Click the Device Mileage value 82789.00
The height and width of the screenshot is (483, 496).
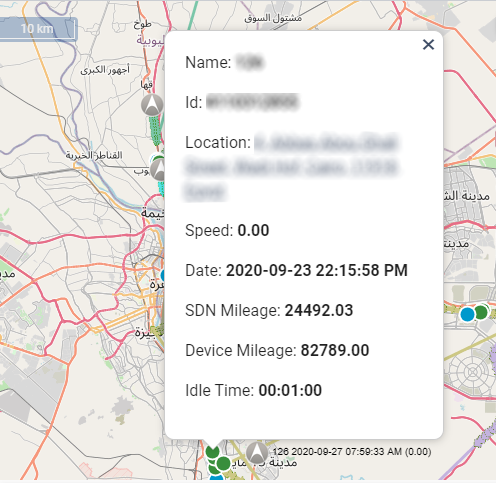point(335,350)
